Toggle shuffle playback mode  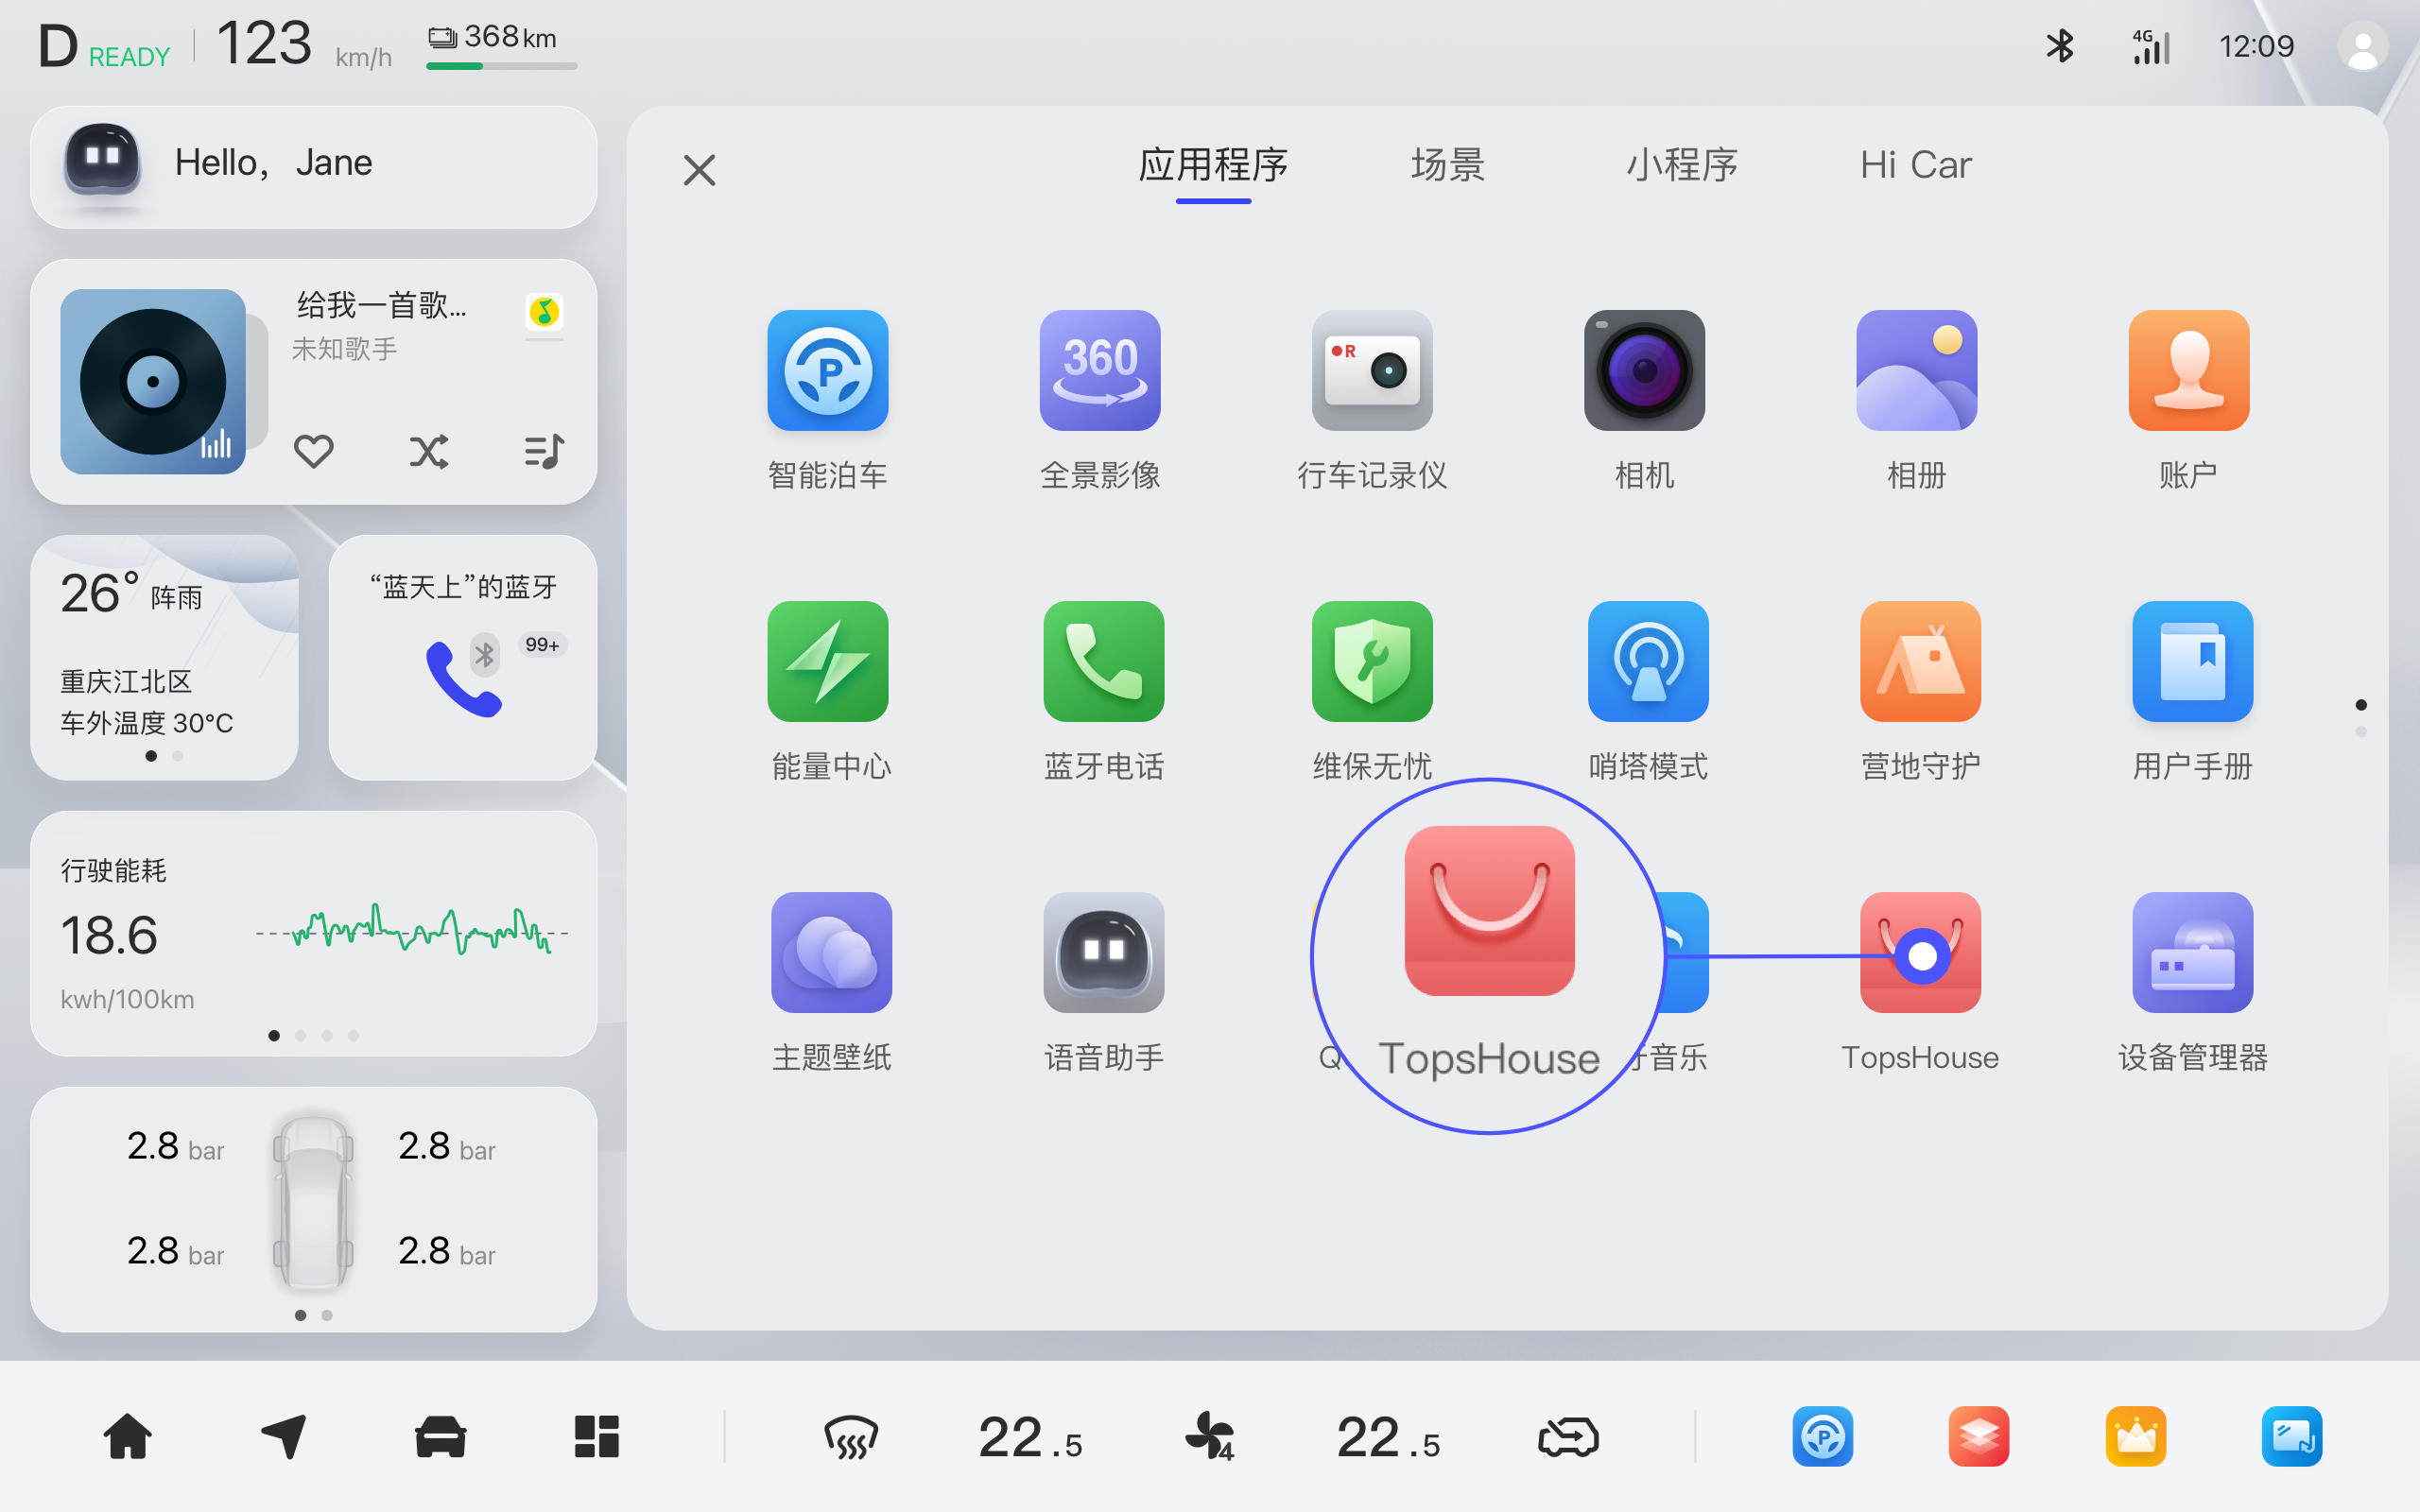coord(428,451)
